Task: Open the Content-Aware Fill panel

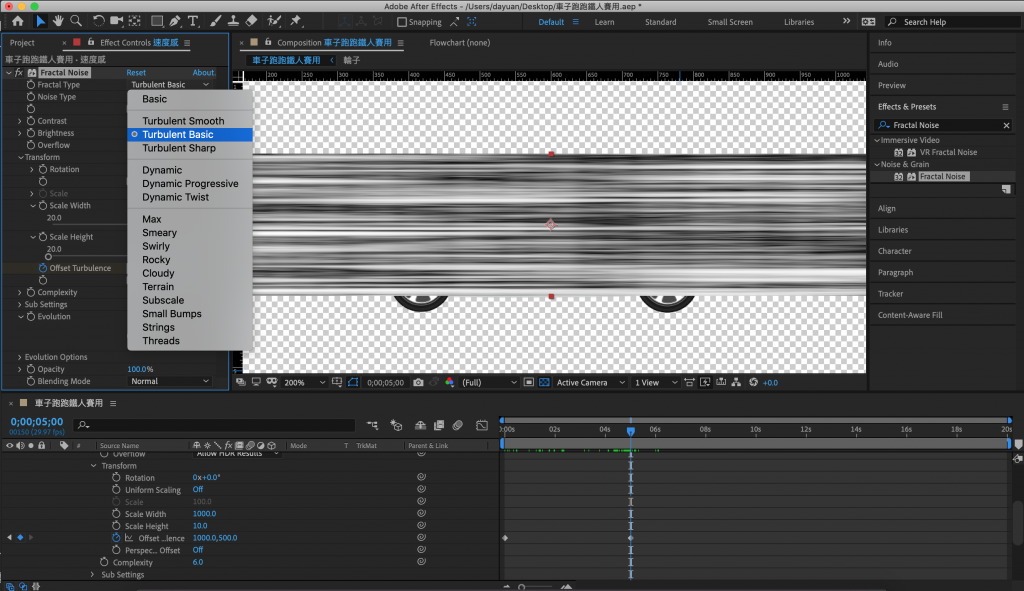Action: [909, 315]
